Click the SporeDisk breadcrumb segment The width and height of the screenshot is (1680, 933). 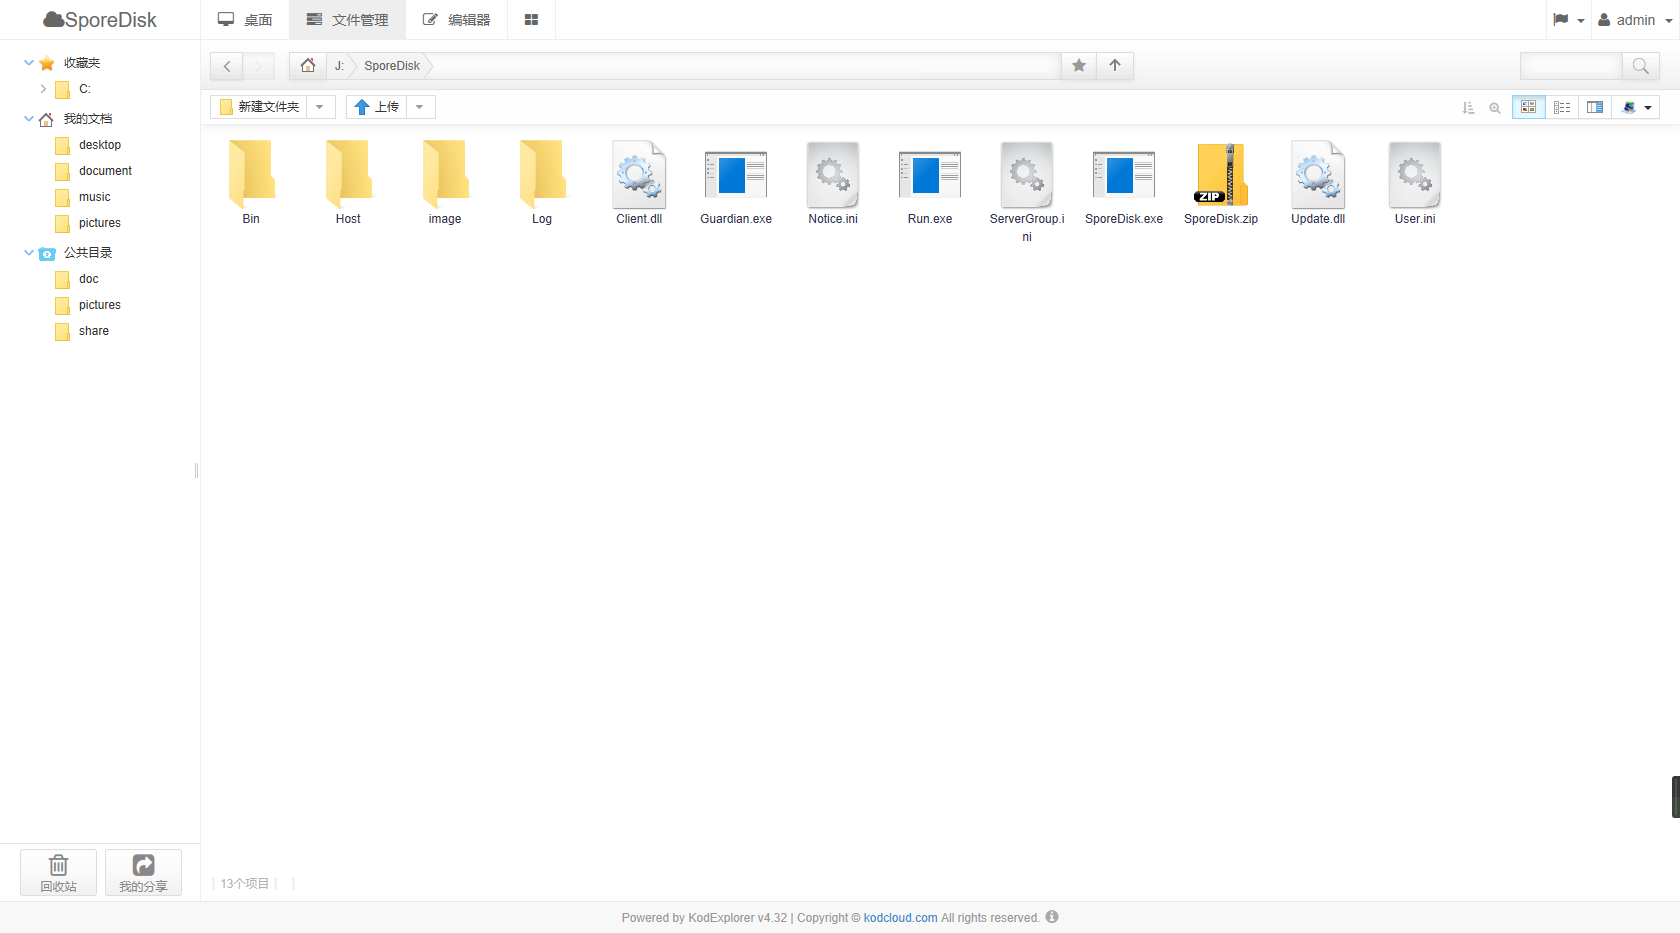pos(392,66)
